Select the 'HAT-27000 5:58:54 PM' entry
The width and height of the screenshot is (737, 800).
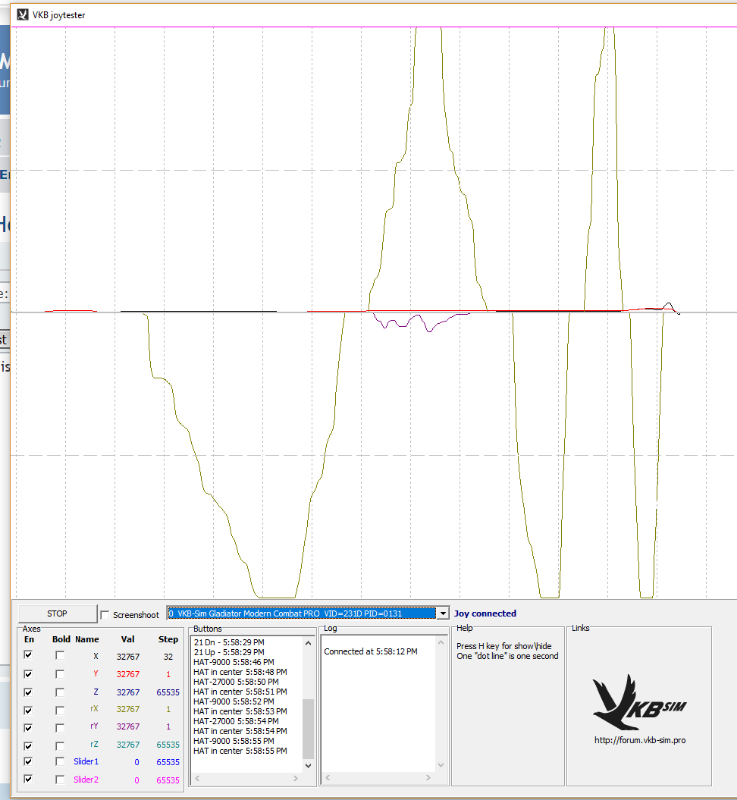236,721
